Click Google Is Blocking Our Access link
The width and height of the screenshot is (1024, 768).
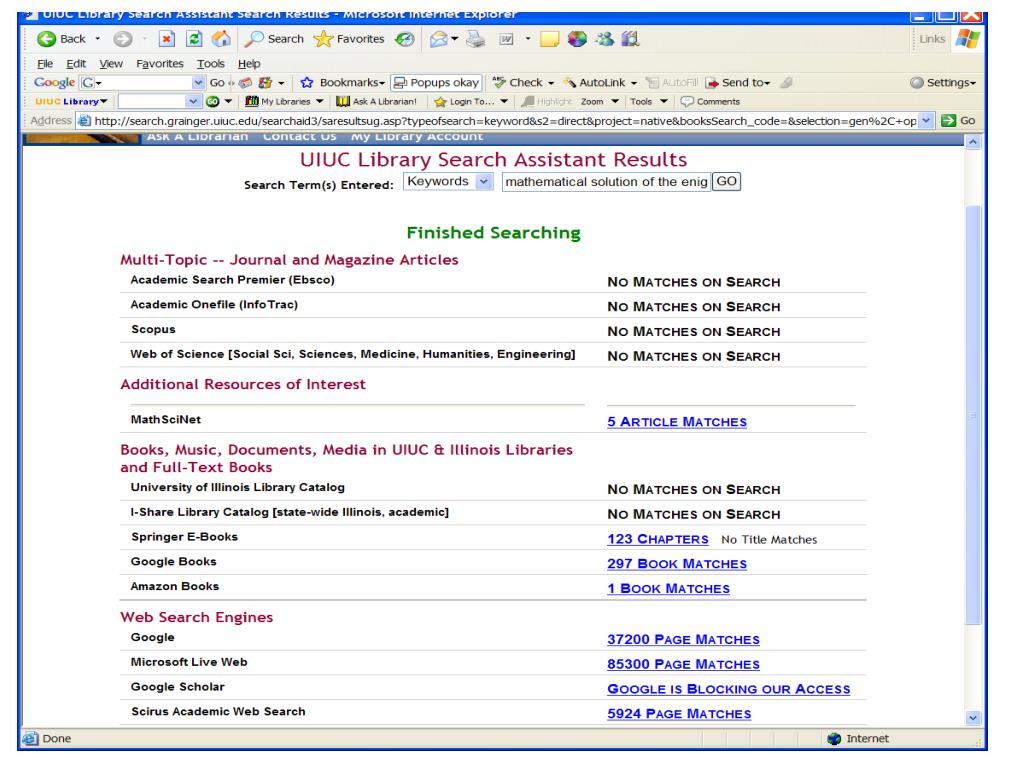pyautogui.click(x=729, y=689)
